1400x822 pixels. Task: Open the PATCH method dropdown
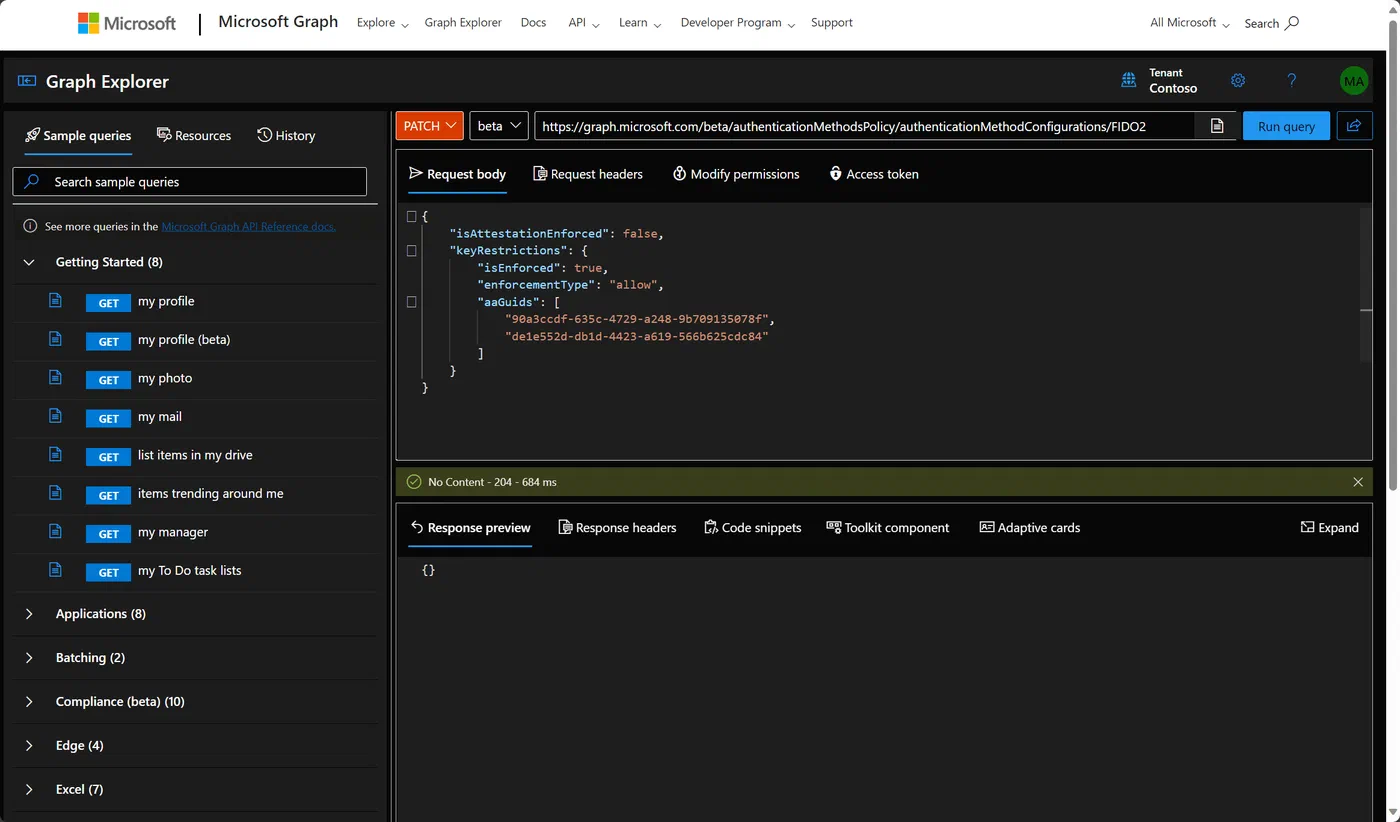430,126
